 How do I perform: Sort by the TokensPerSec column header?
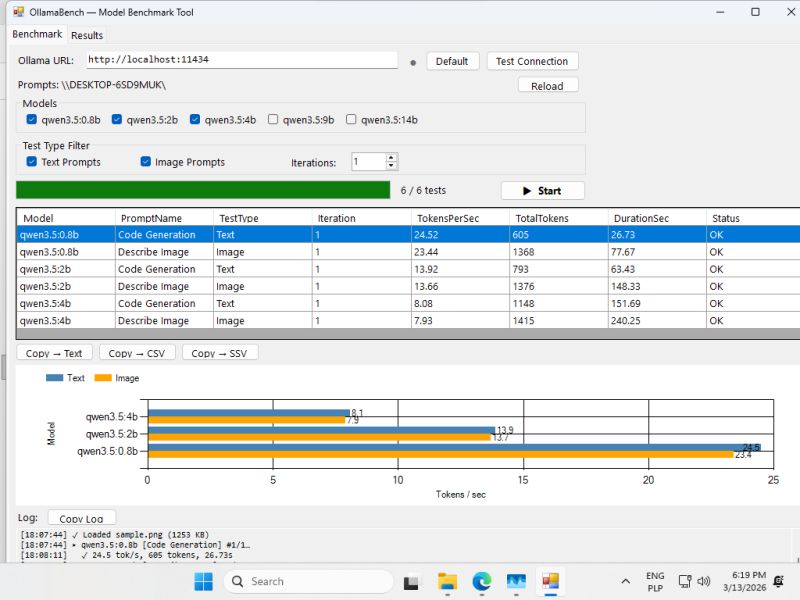pyautogui.click(x=460, y=218)
